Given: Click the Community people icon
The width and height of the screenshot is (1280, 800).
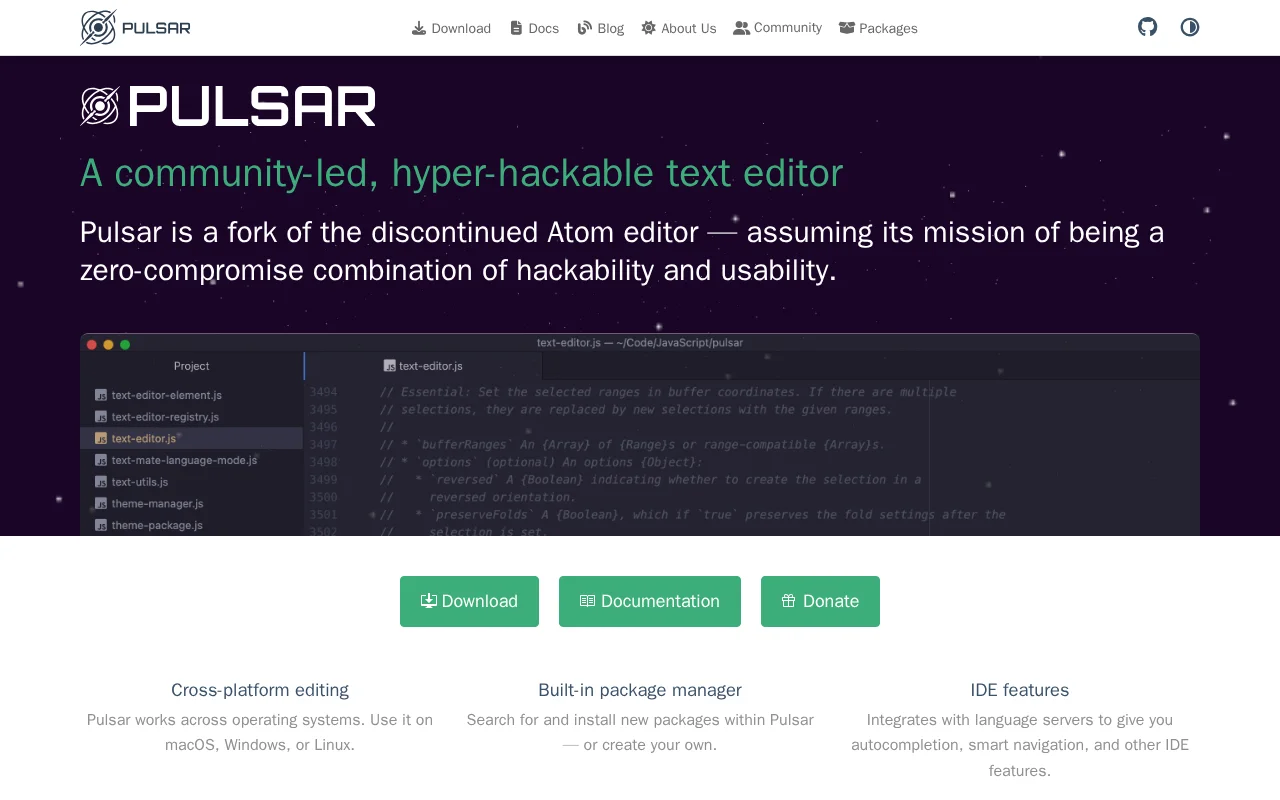Looking at the screenshot, I should 741,28.
